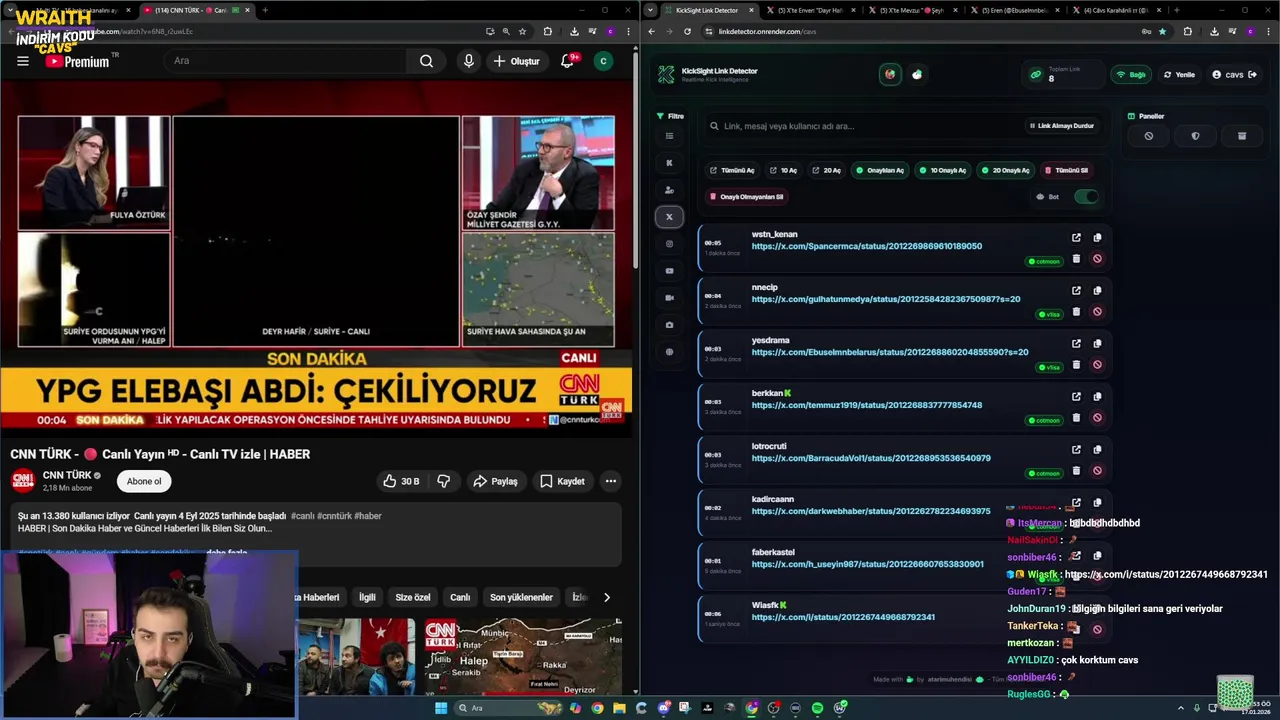Show more chips with the right chevron
Screen dimensions: 1280x720
point(606,597)
